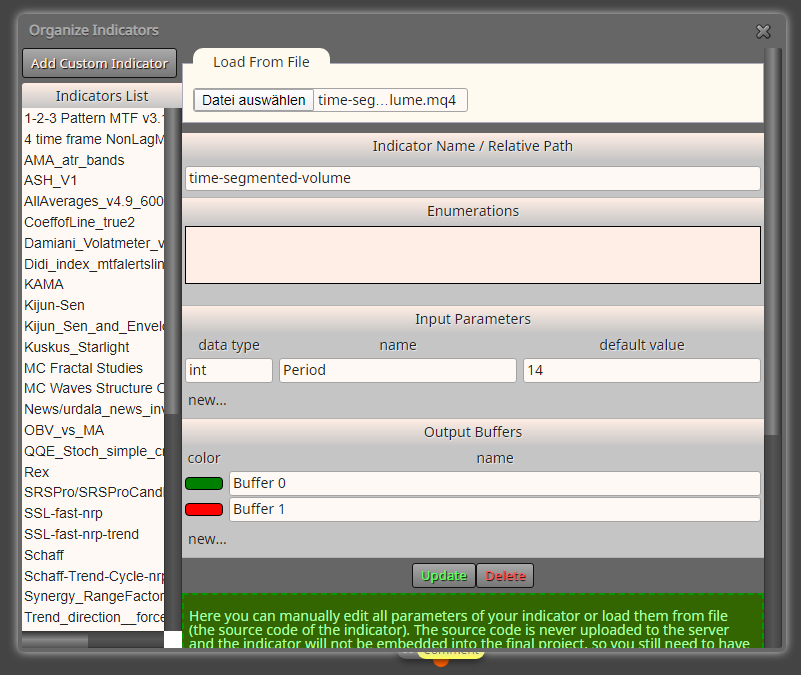Select the Kuskus_Starlight indicator
Viewport: 801px width, 675px height.
coord(93,347)
